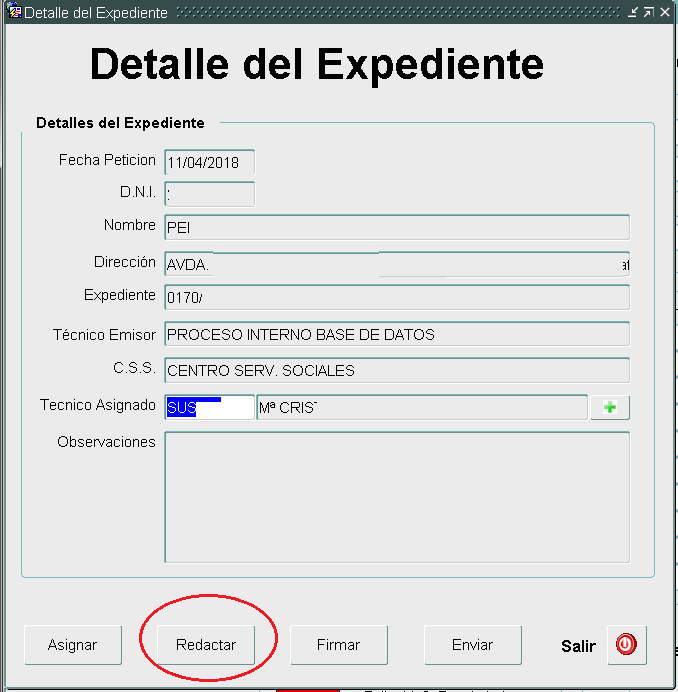Click the Redactar button
Screen dimensions: 678x692
coord(206,645)
